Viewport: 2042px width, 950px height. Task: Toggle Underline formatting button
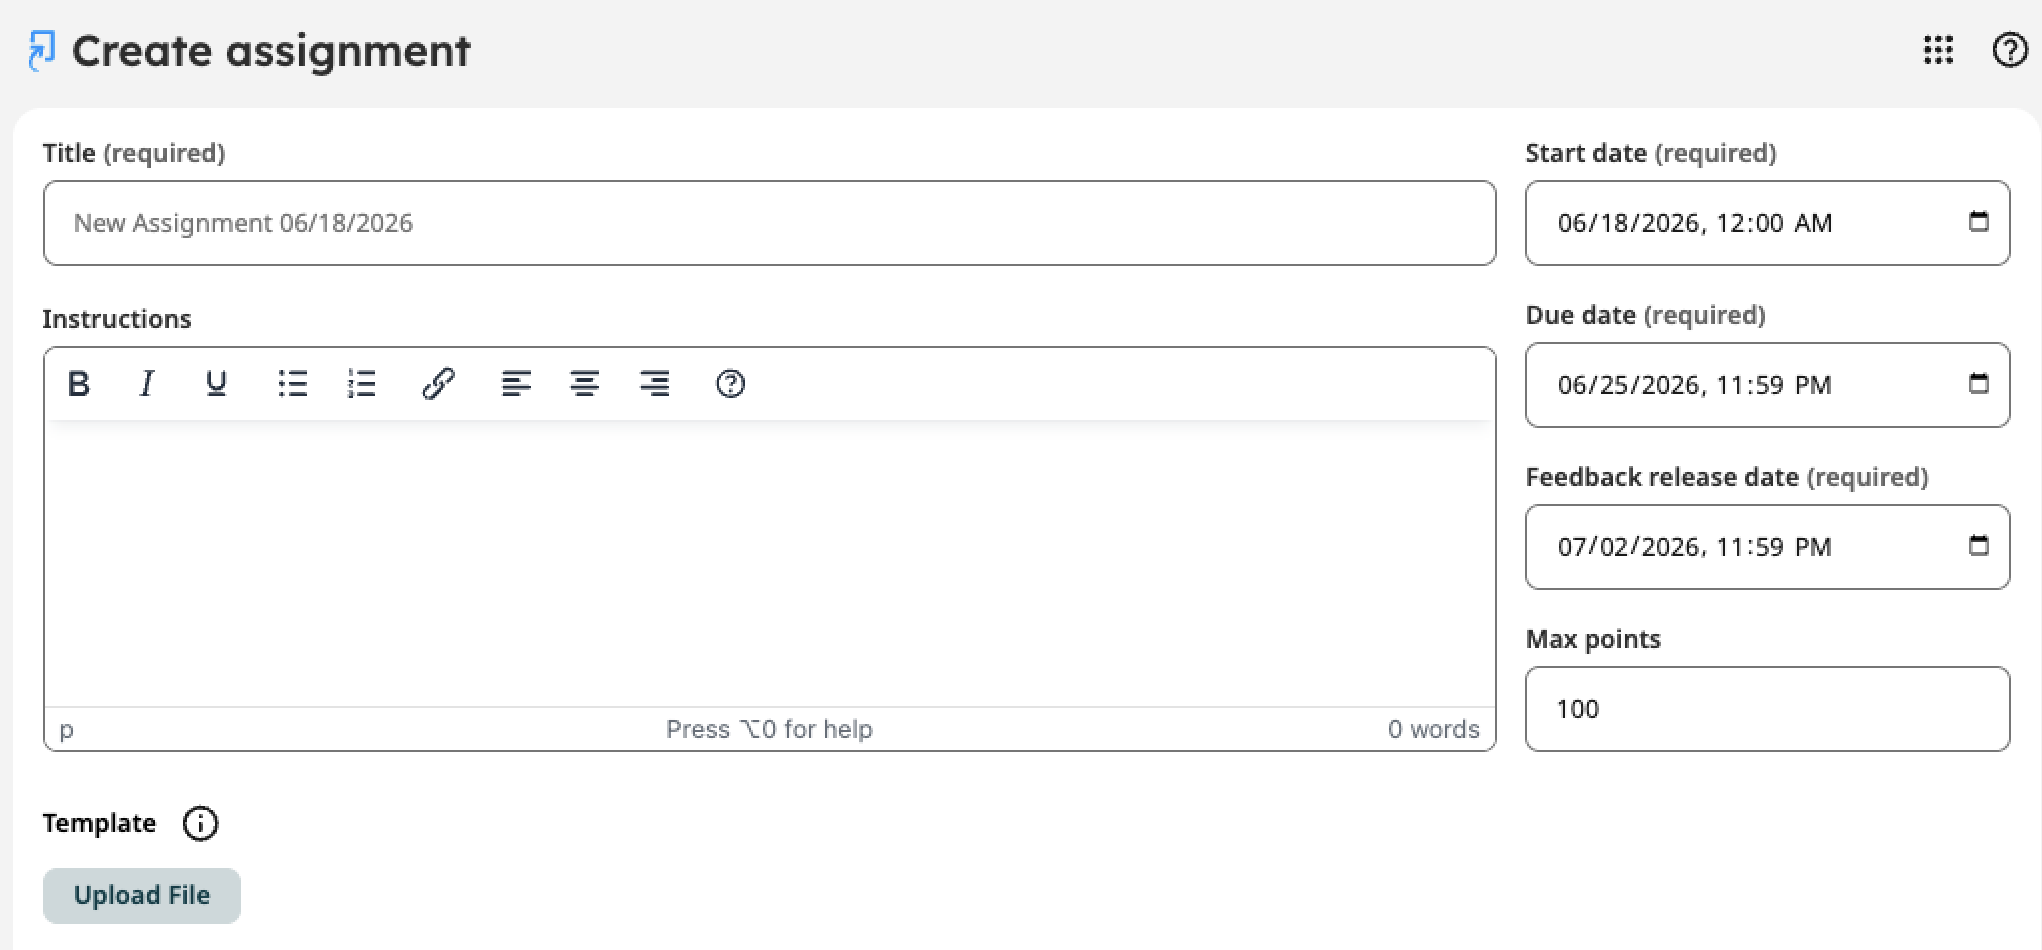point(216,384)
